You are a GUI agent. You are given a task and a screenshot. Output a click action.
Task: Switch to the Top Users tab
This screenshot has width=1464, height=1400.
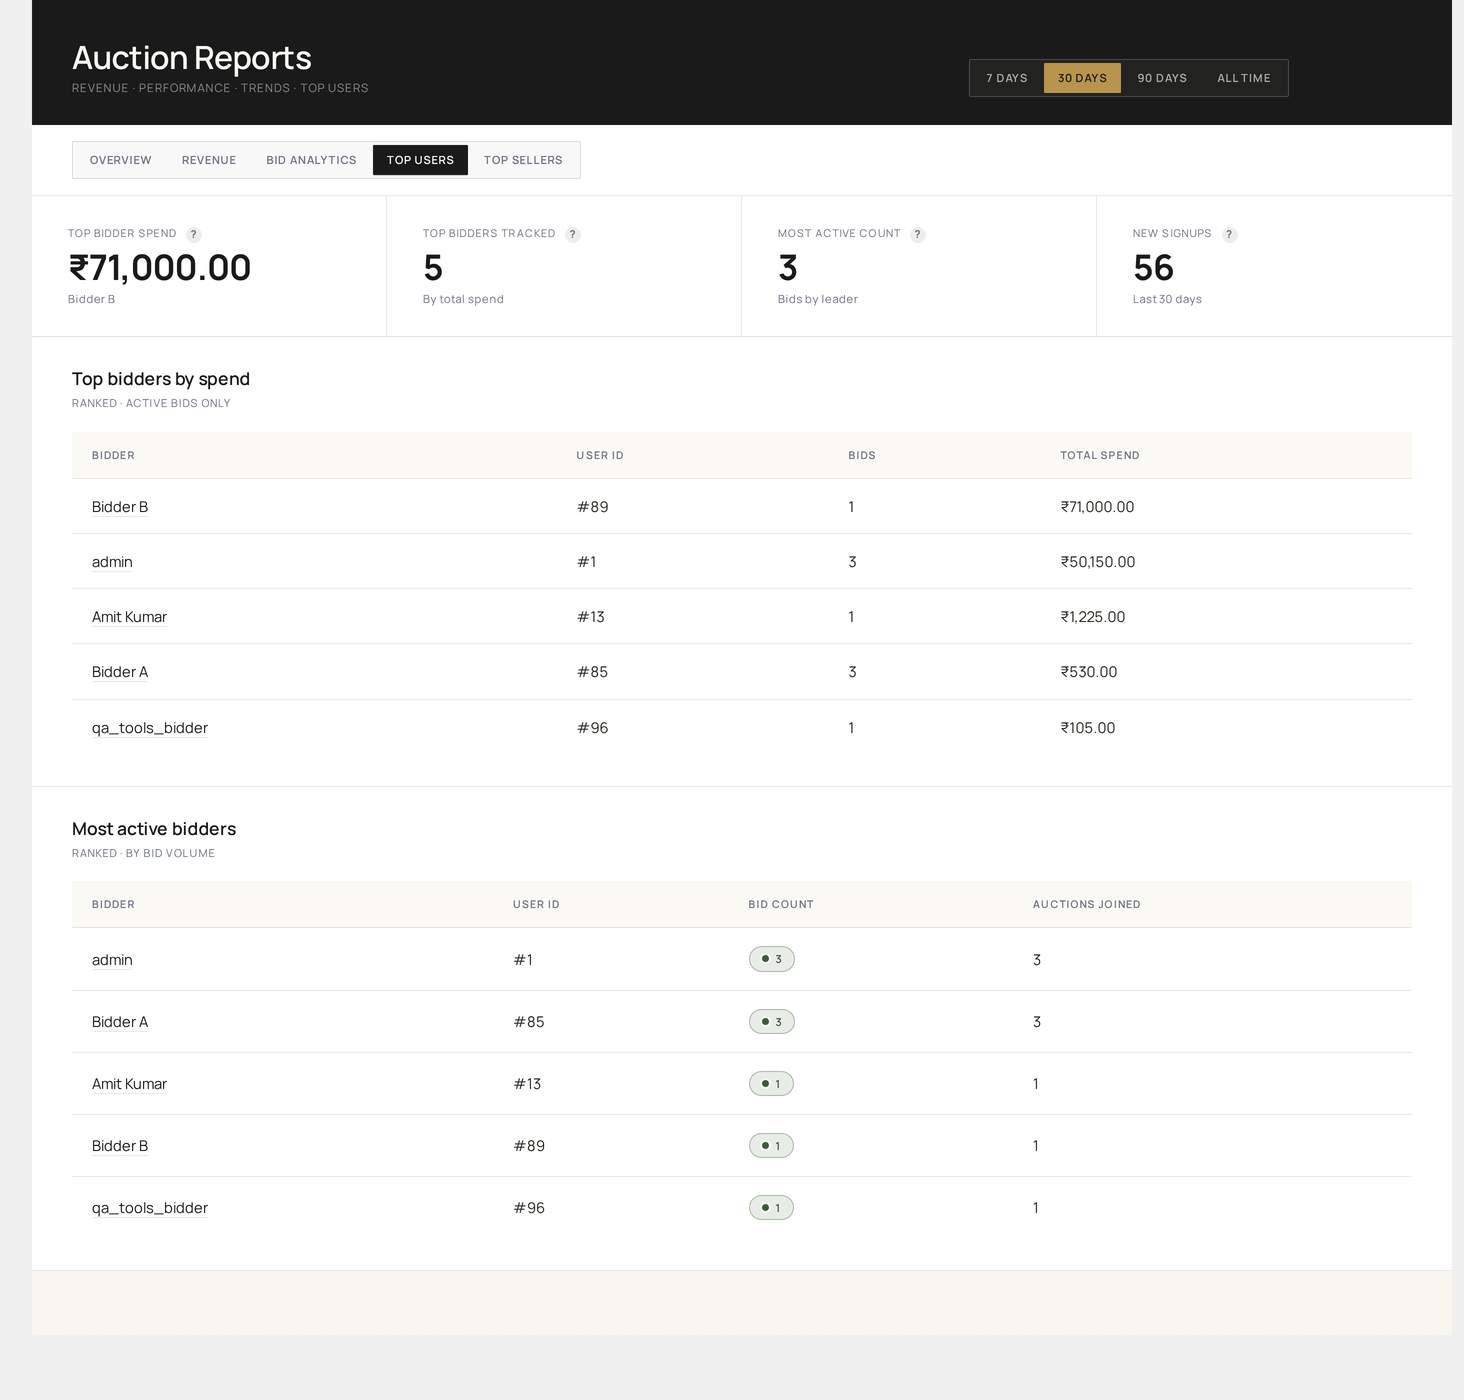coord(420,160)
